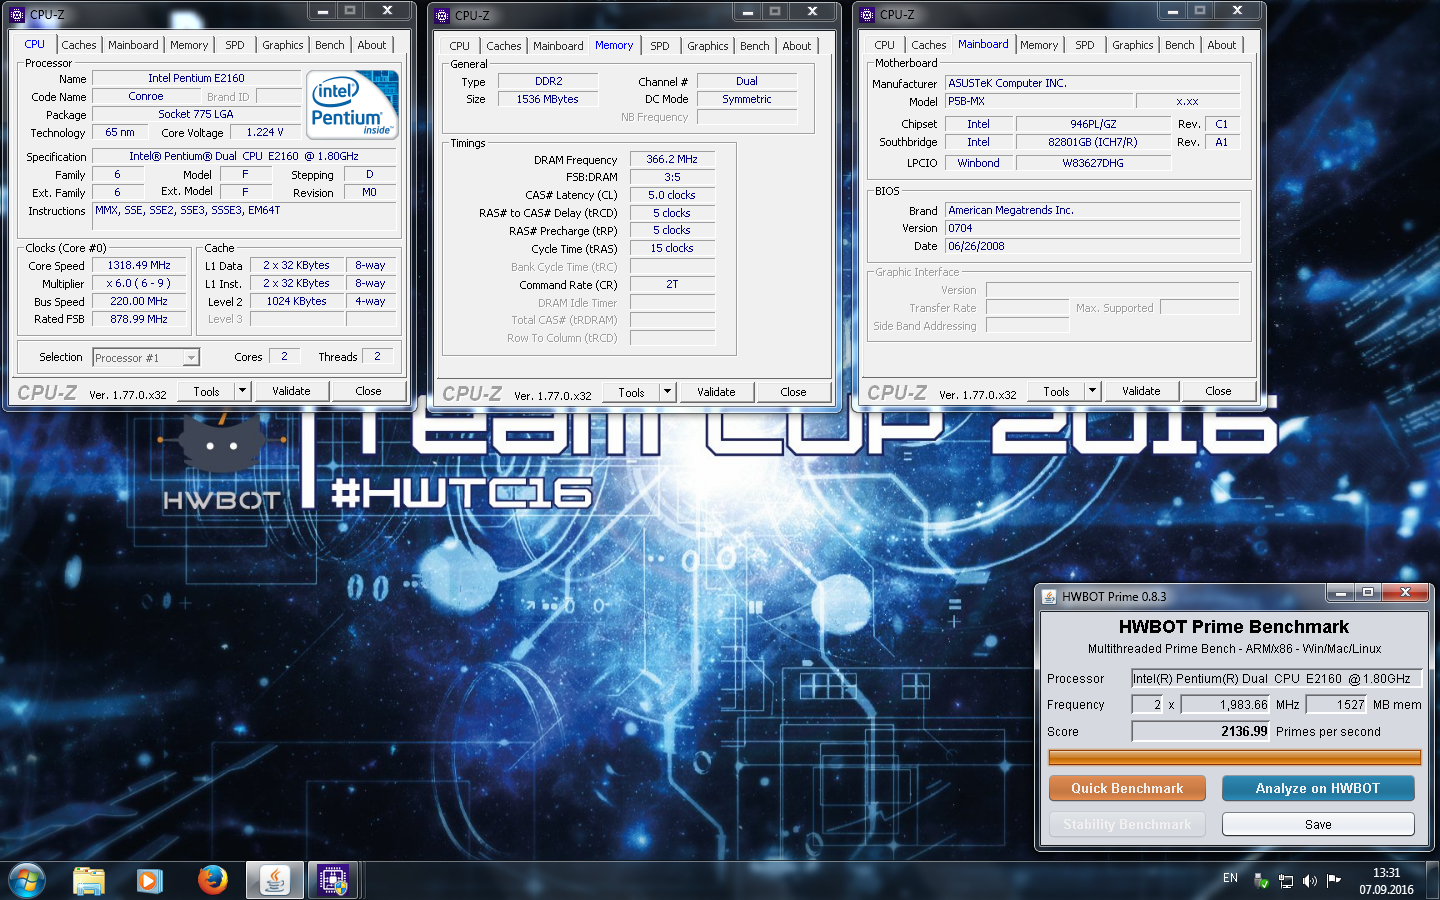The image size is (1440, 900).
Task: Click the mainboard Model value P5B-MX
Action: pyautogui.click(x=1040, y=101)
